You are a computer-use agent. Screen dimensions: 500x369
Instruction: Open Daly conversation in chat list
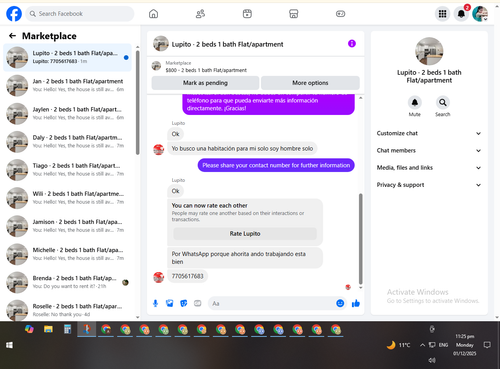(x=67, y=142)
